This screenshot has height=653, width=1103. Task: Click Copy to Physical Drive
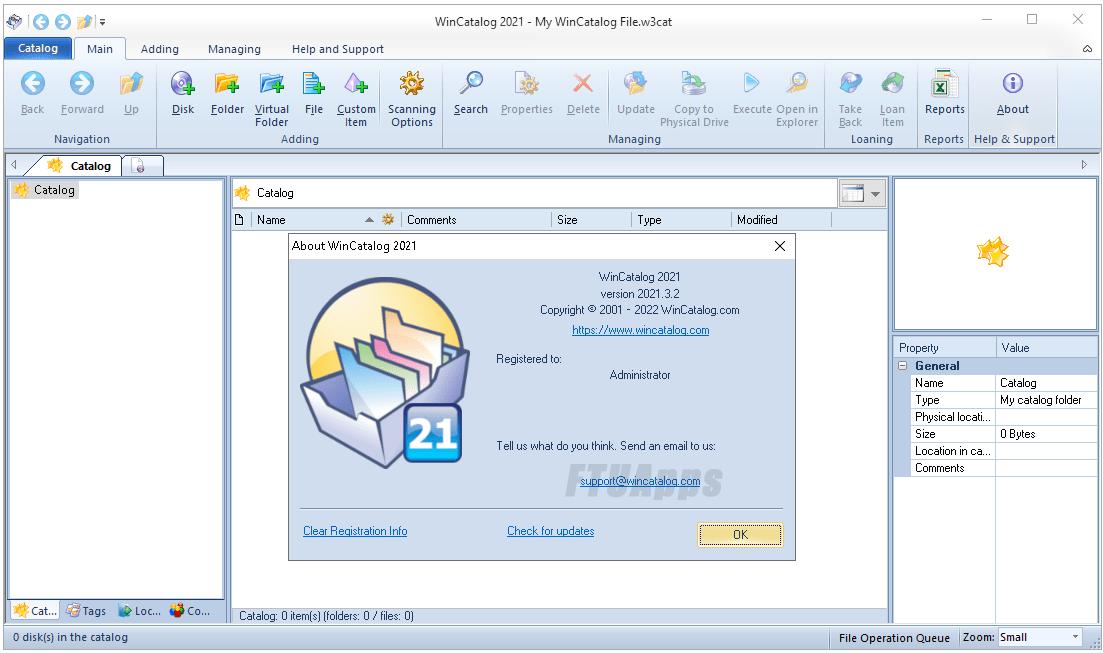pos(694,99)
